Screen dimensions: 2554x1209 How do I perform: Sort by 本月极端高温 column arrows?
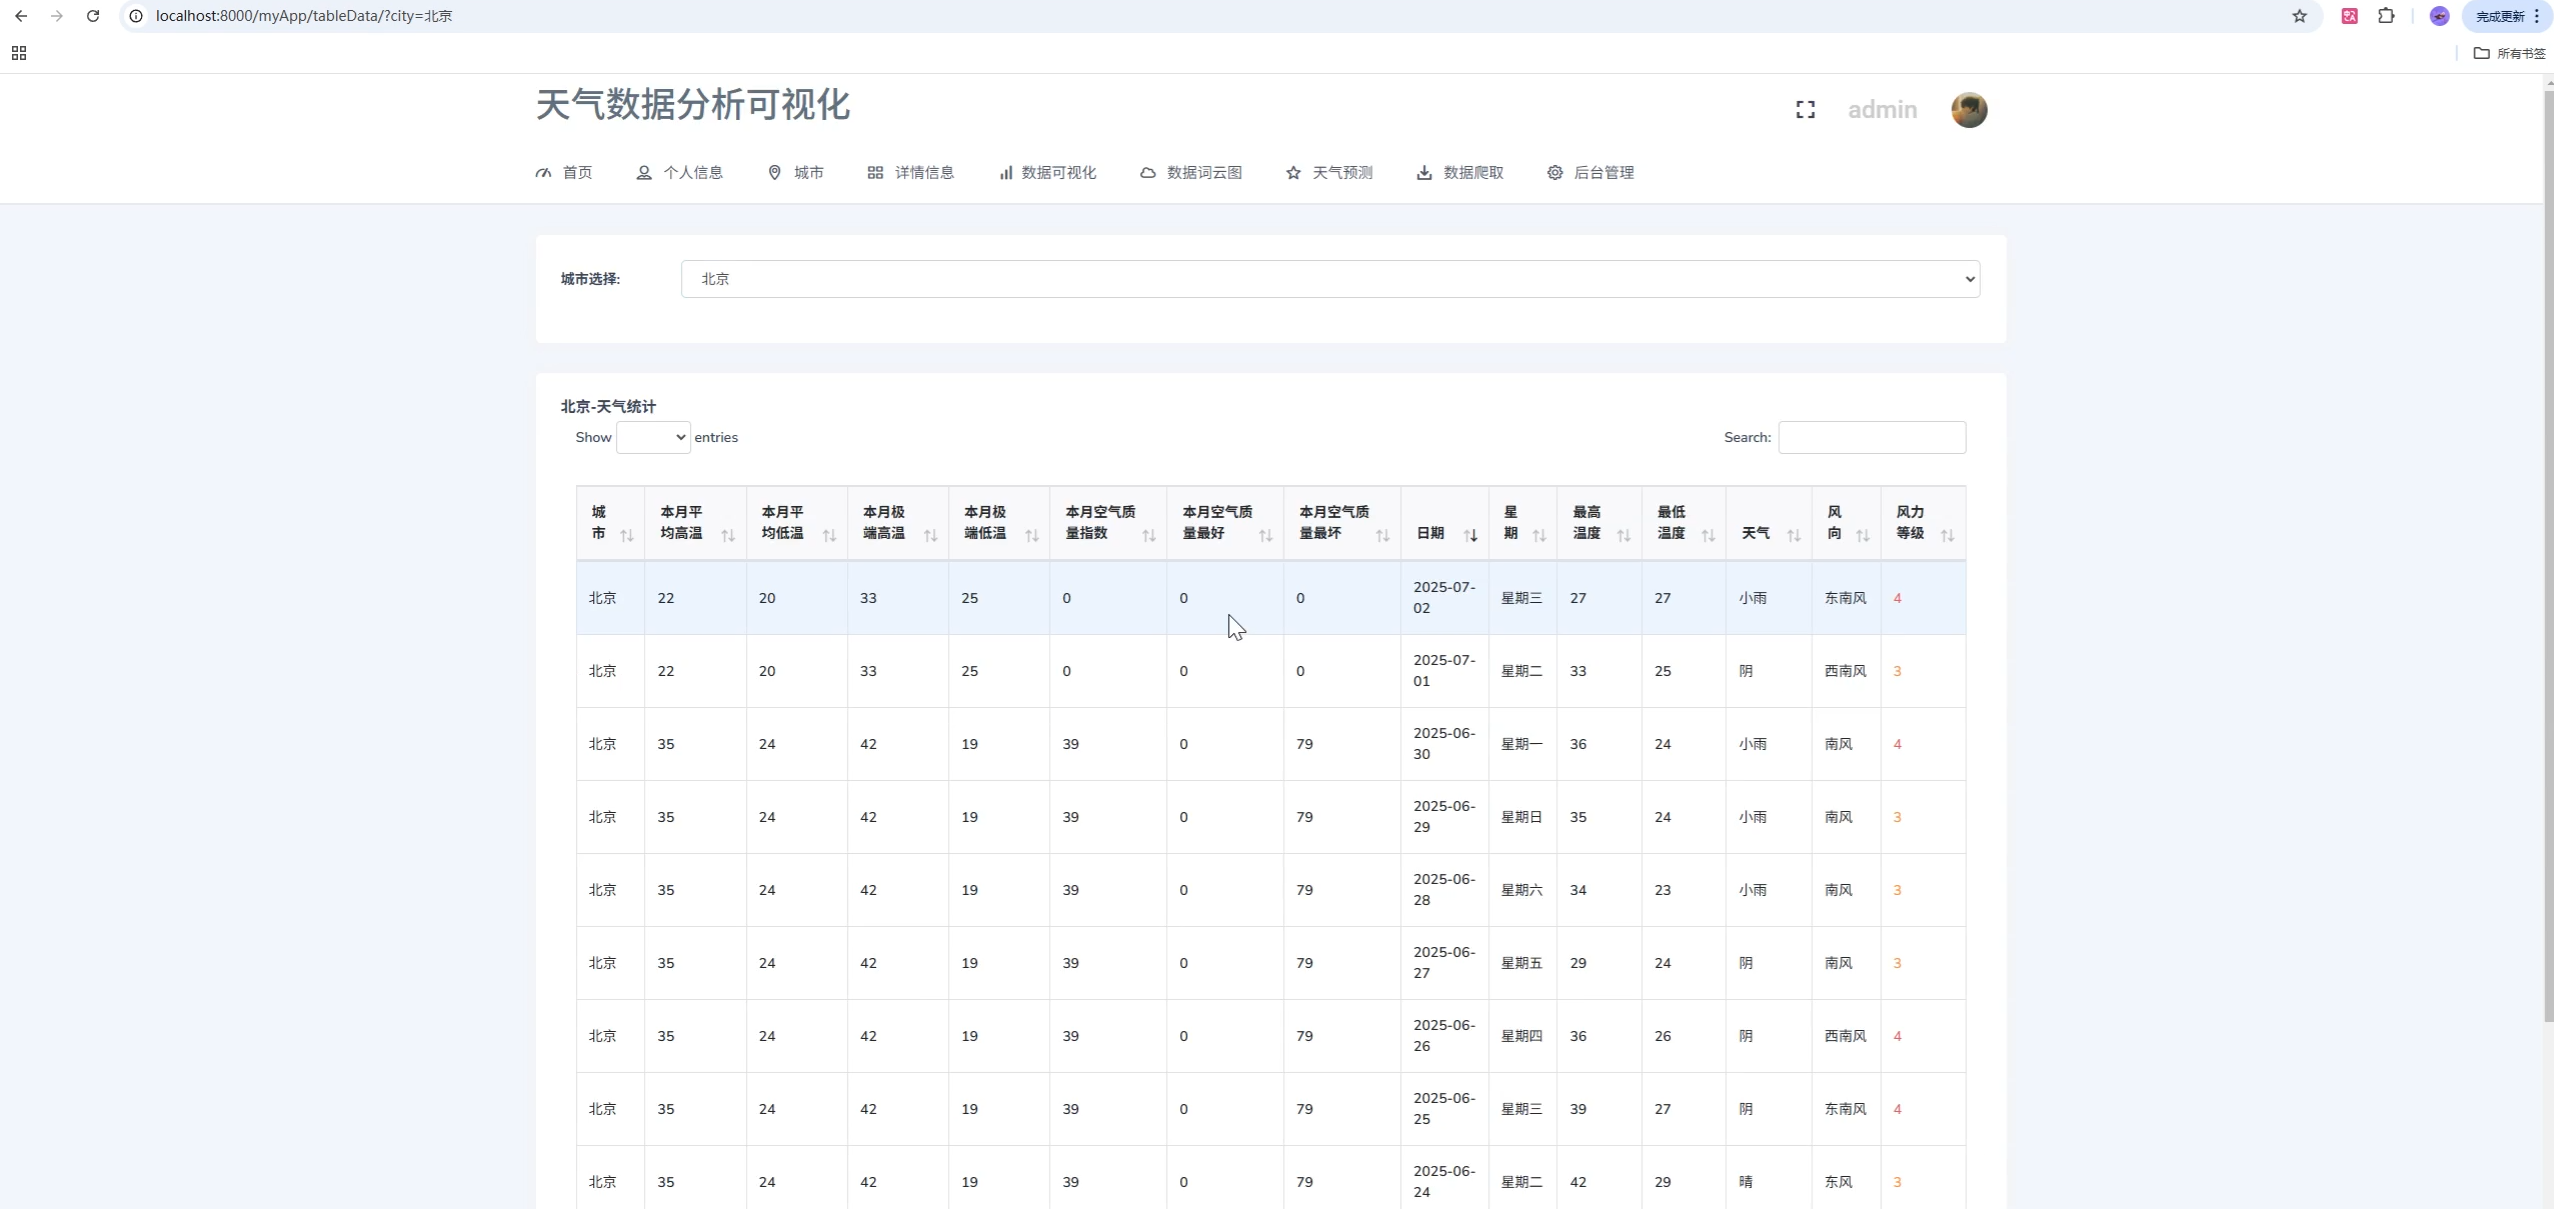point(930,536)
